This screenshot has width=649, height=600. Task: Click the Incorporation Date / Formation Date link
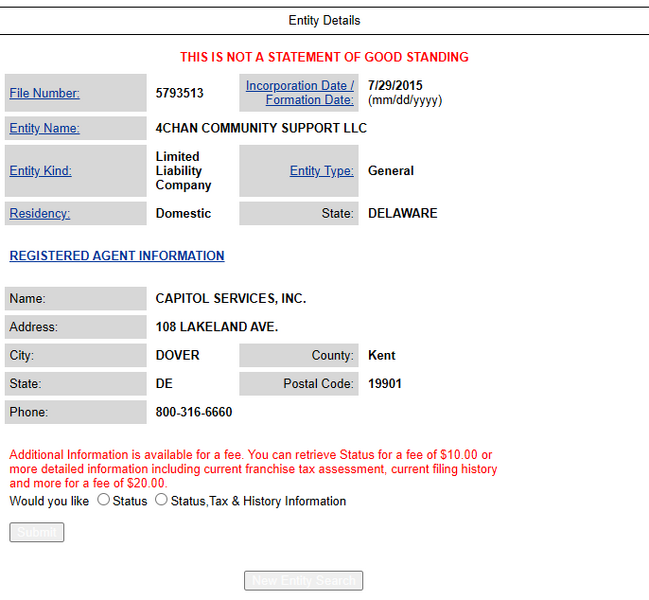click(x=300, y=93)
